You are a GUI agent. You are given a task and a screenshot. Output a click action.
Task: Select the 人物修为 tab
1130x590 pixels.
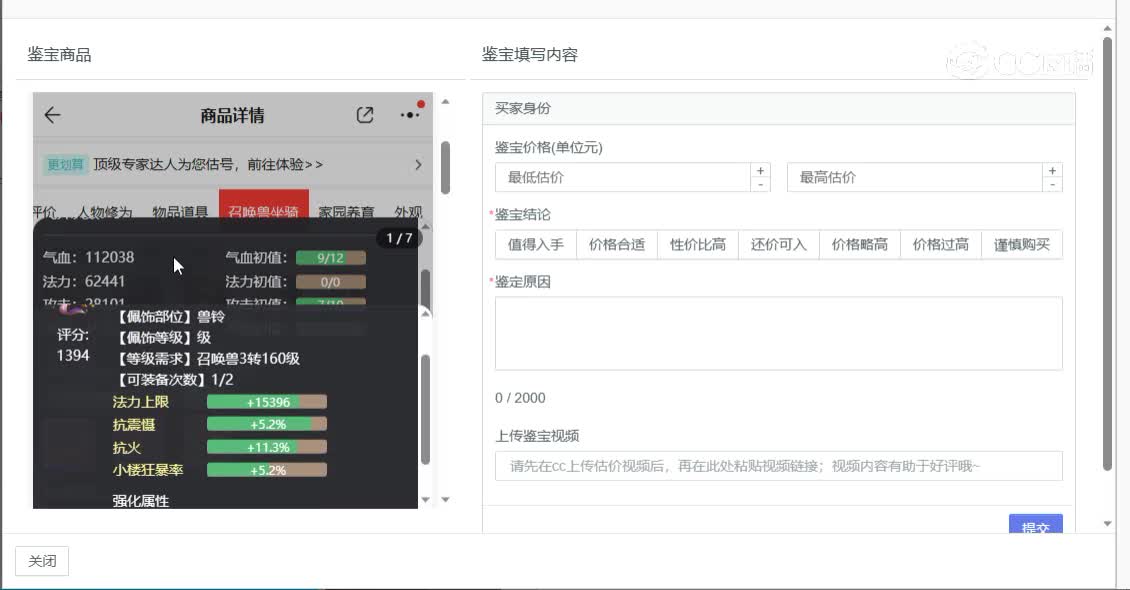point(105,212)
